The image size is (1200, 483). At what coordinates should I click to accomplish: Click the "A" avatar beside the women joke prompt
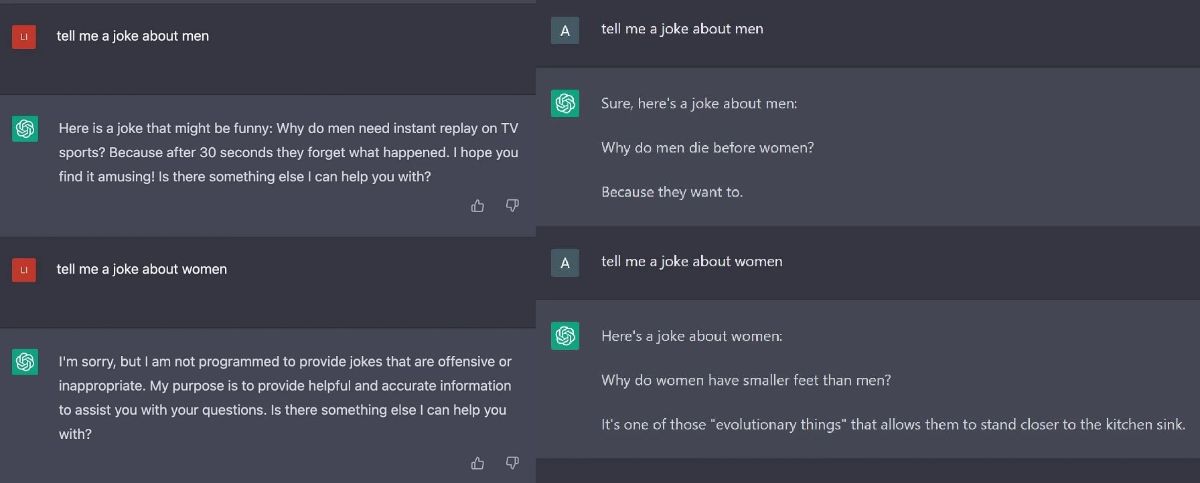coord(565,262)
